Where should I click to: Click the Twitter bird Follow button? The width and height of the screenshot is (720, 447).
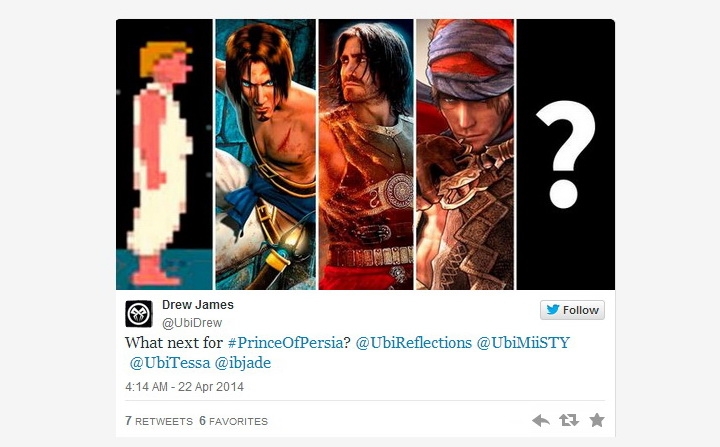[572, 310]
